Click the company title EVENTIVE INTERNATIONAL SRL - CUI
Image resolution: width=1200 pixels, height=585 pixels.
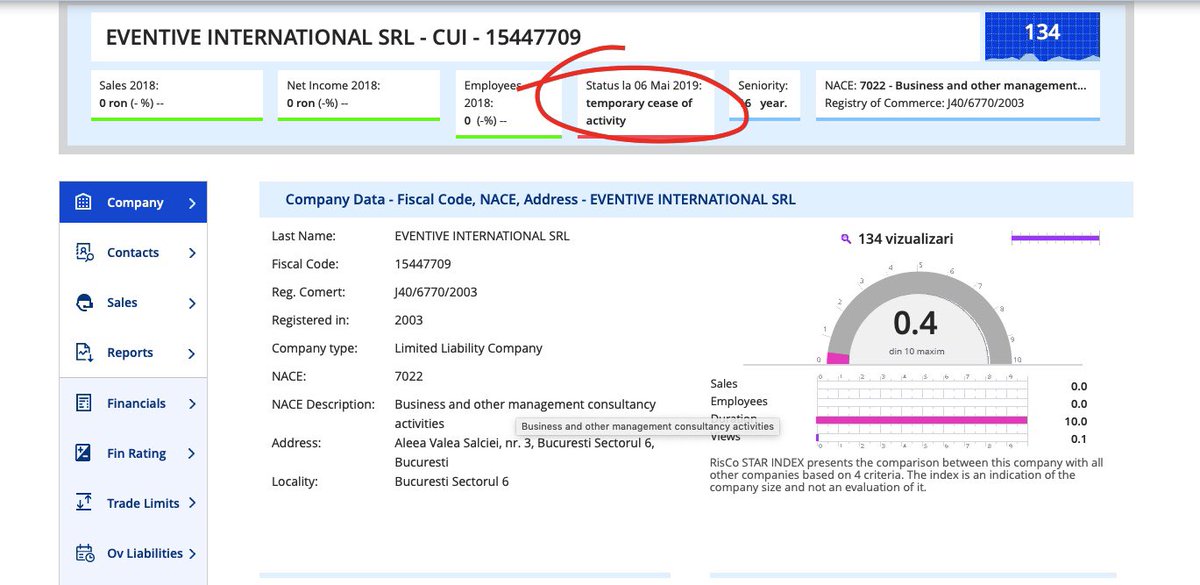click(x=343, y=37)
